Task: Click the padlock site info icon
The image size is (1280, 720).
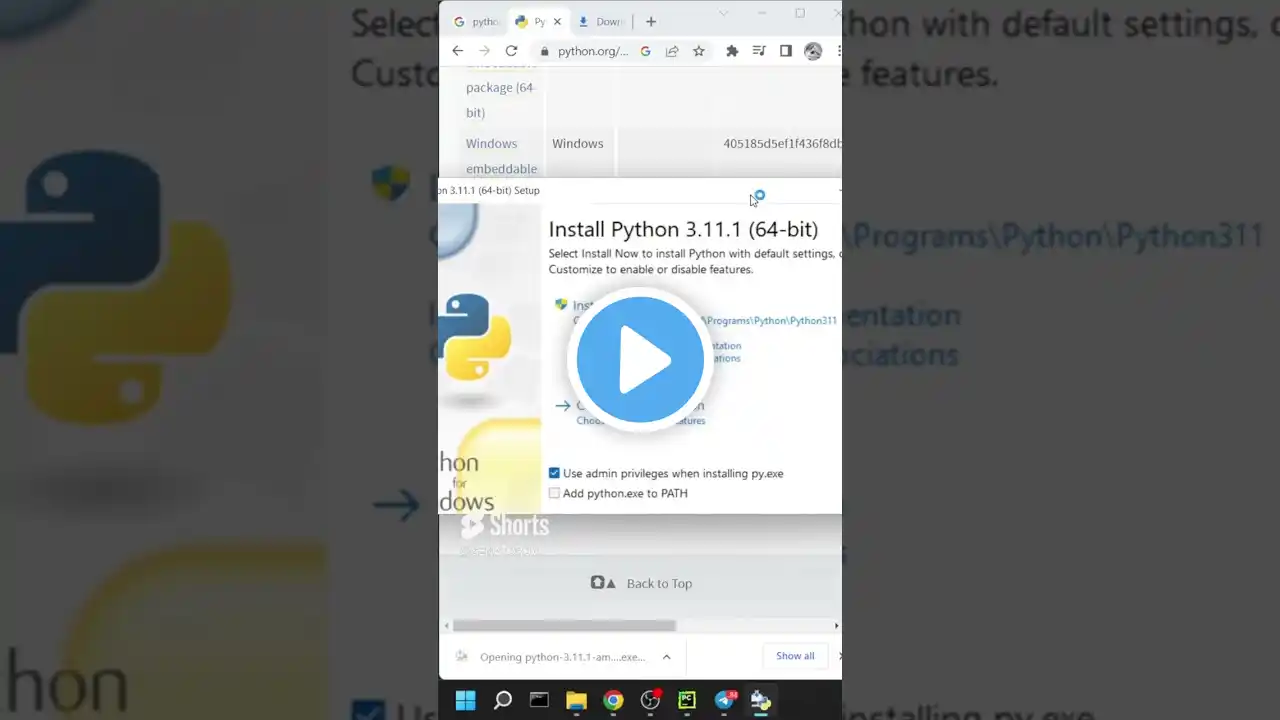Action: pyautogui.click(x=545, y=51)
